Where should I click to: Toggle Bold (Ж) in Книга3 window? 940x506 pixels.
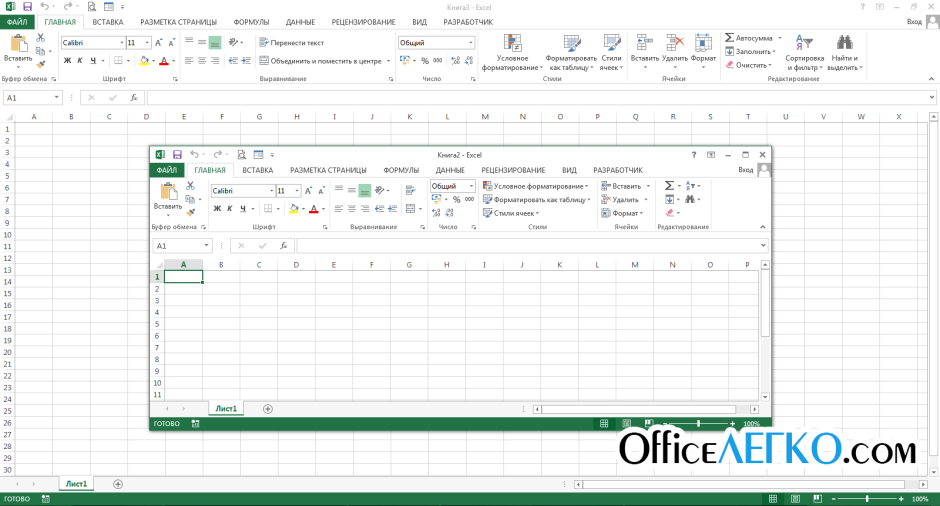coord(67,61)
